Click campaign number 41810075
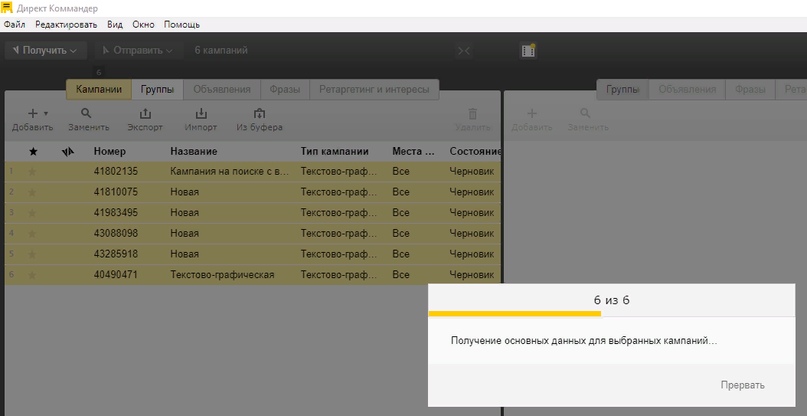 tap(116, 193)
